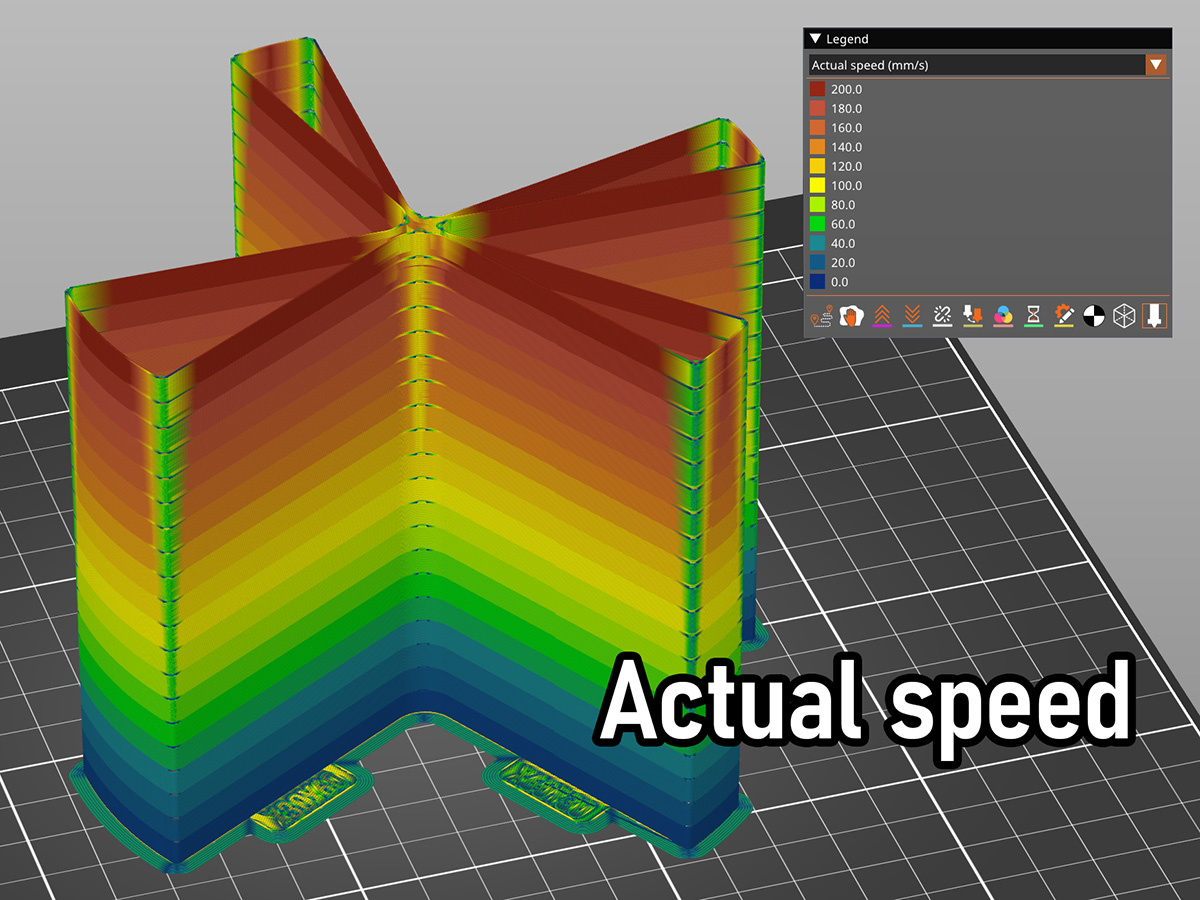Toggle color changes CMY circles icon
The image size is (1200, 900).
pyautogui.click(x=1002, y=317)
